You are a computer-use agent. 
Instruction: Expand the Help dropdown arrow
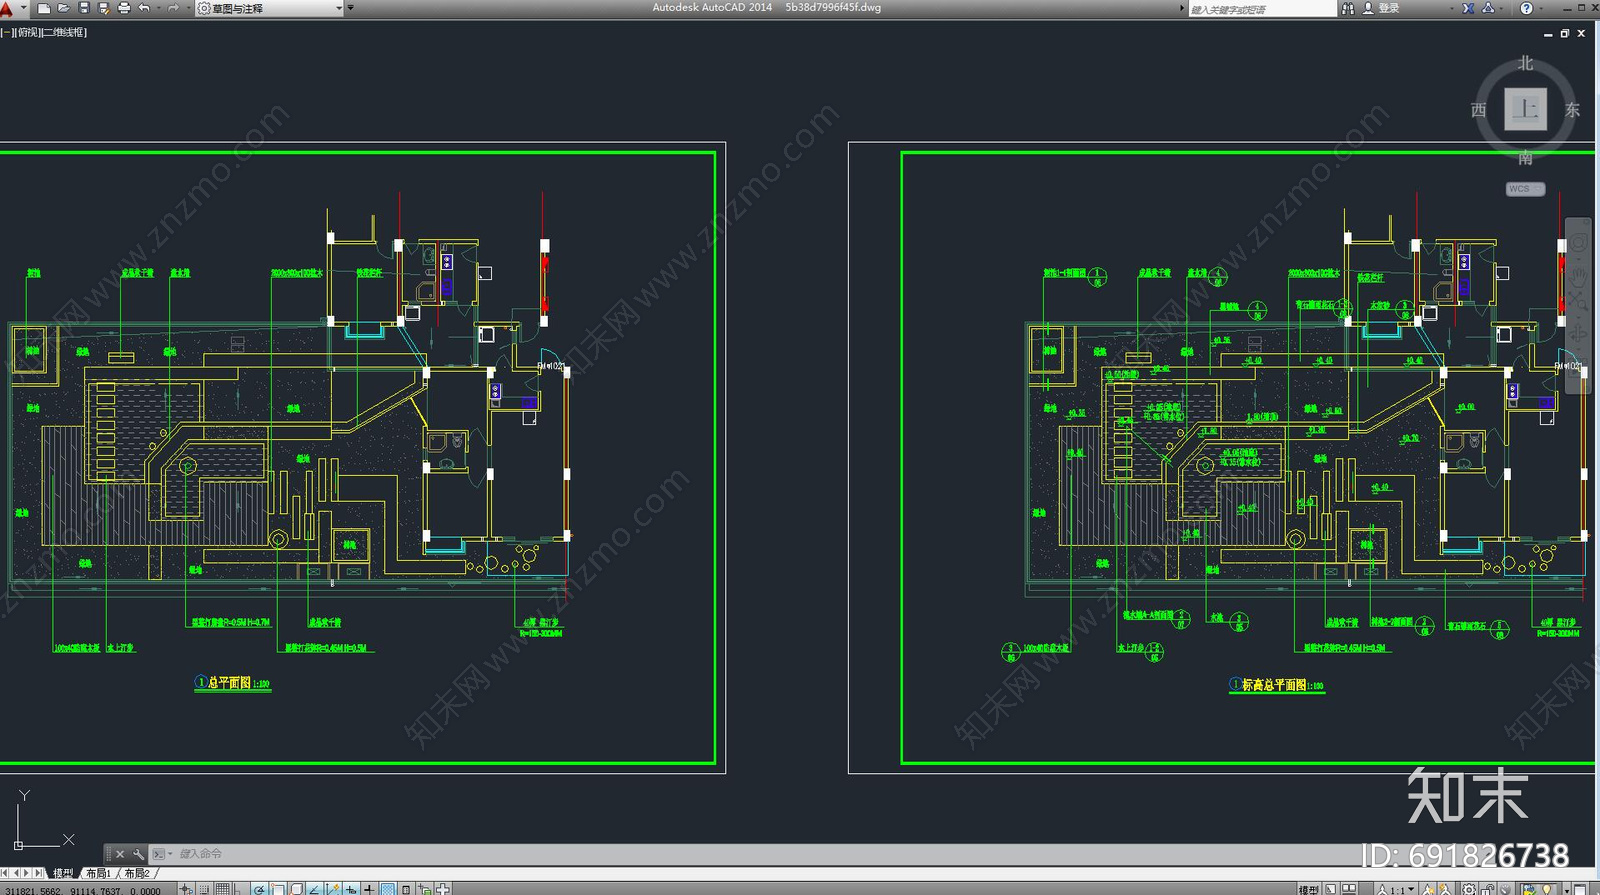tap(1541, 8)
